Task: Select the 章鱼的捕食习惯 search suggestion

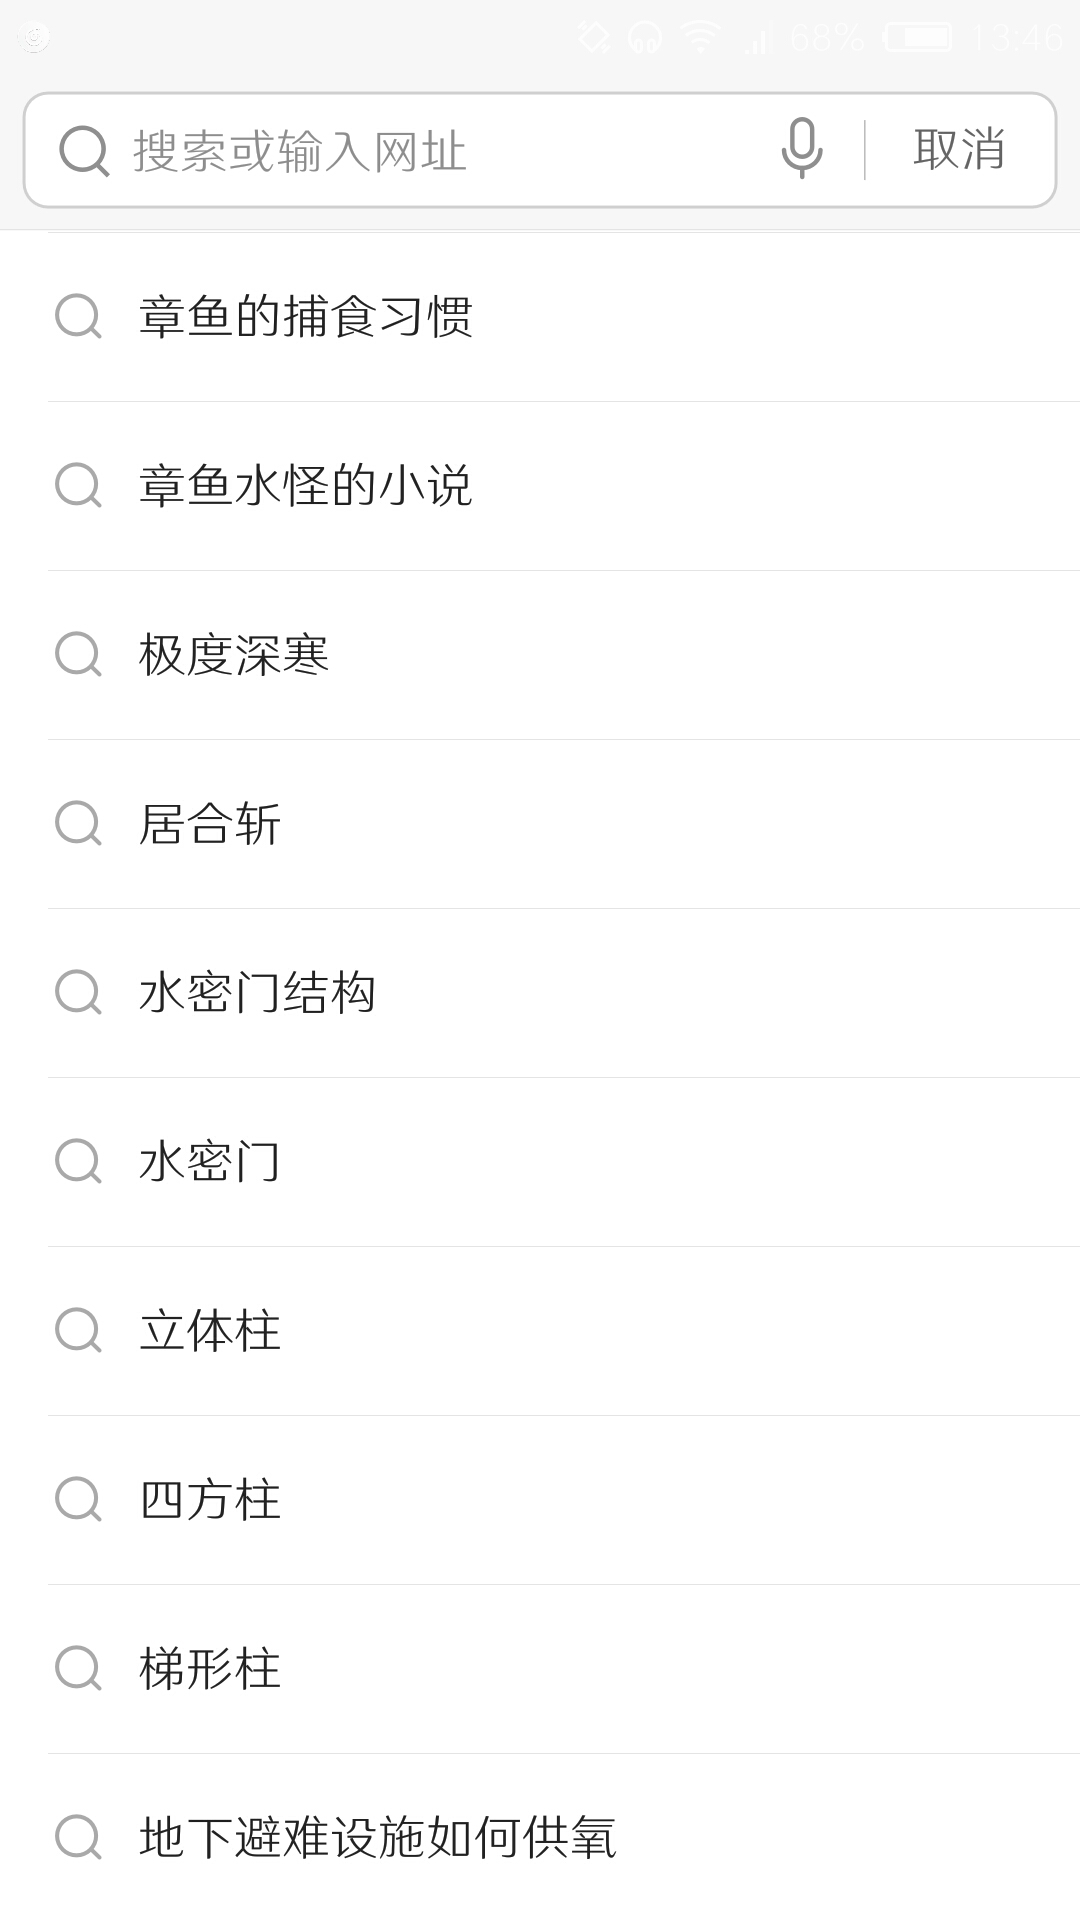Action: tap(306, 317)
